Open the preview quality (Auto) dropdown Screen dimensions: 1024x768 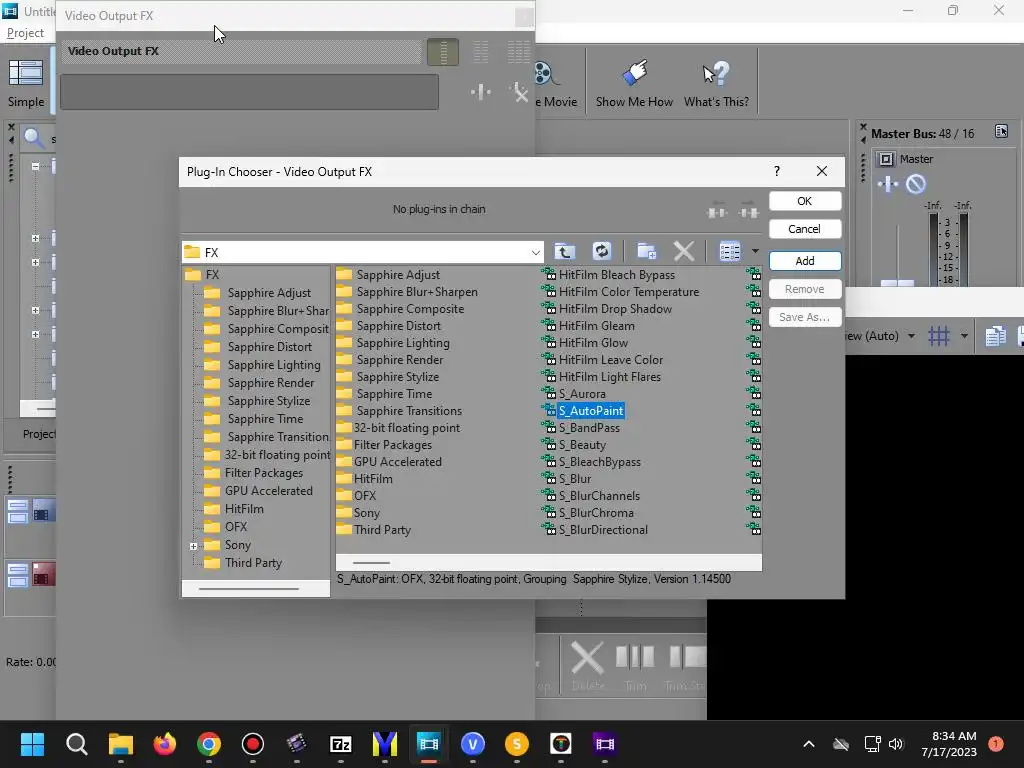(912, 336)
